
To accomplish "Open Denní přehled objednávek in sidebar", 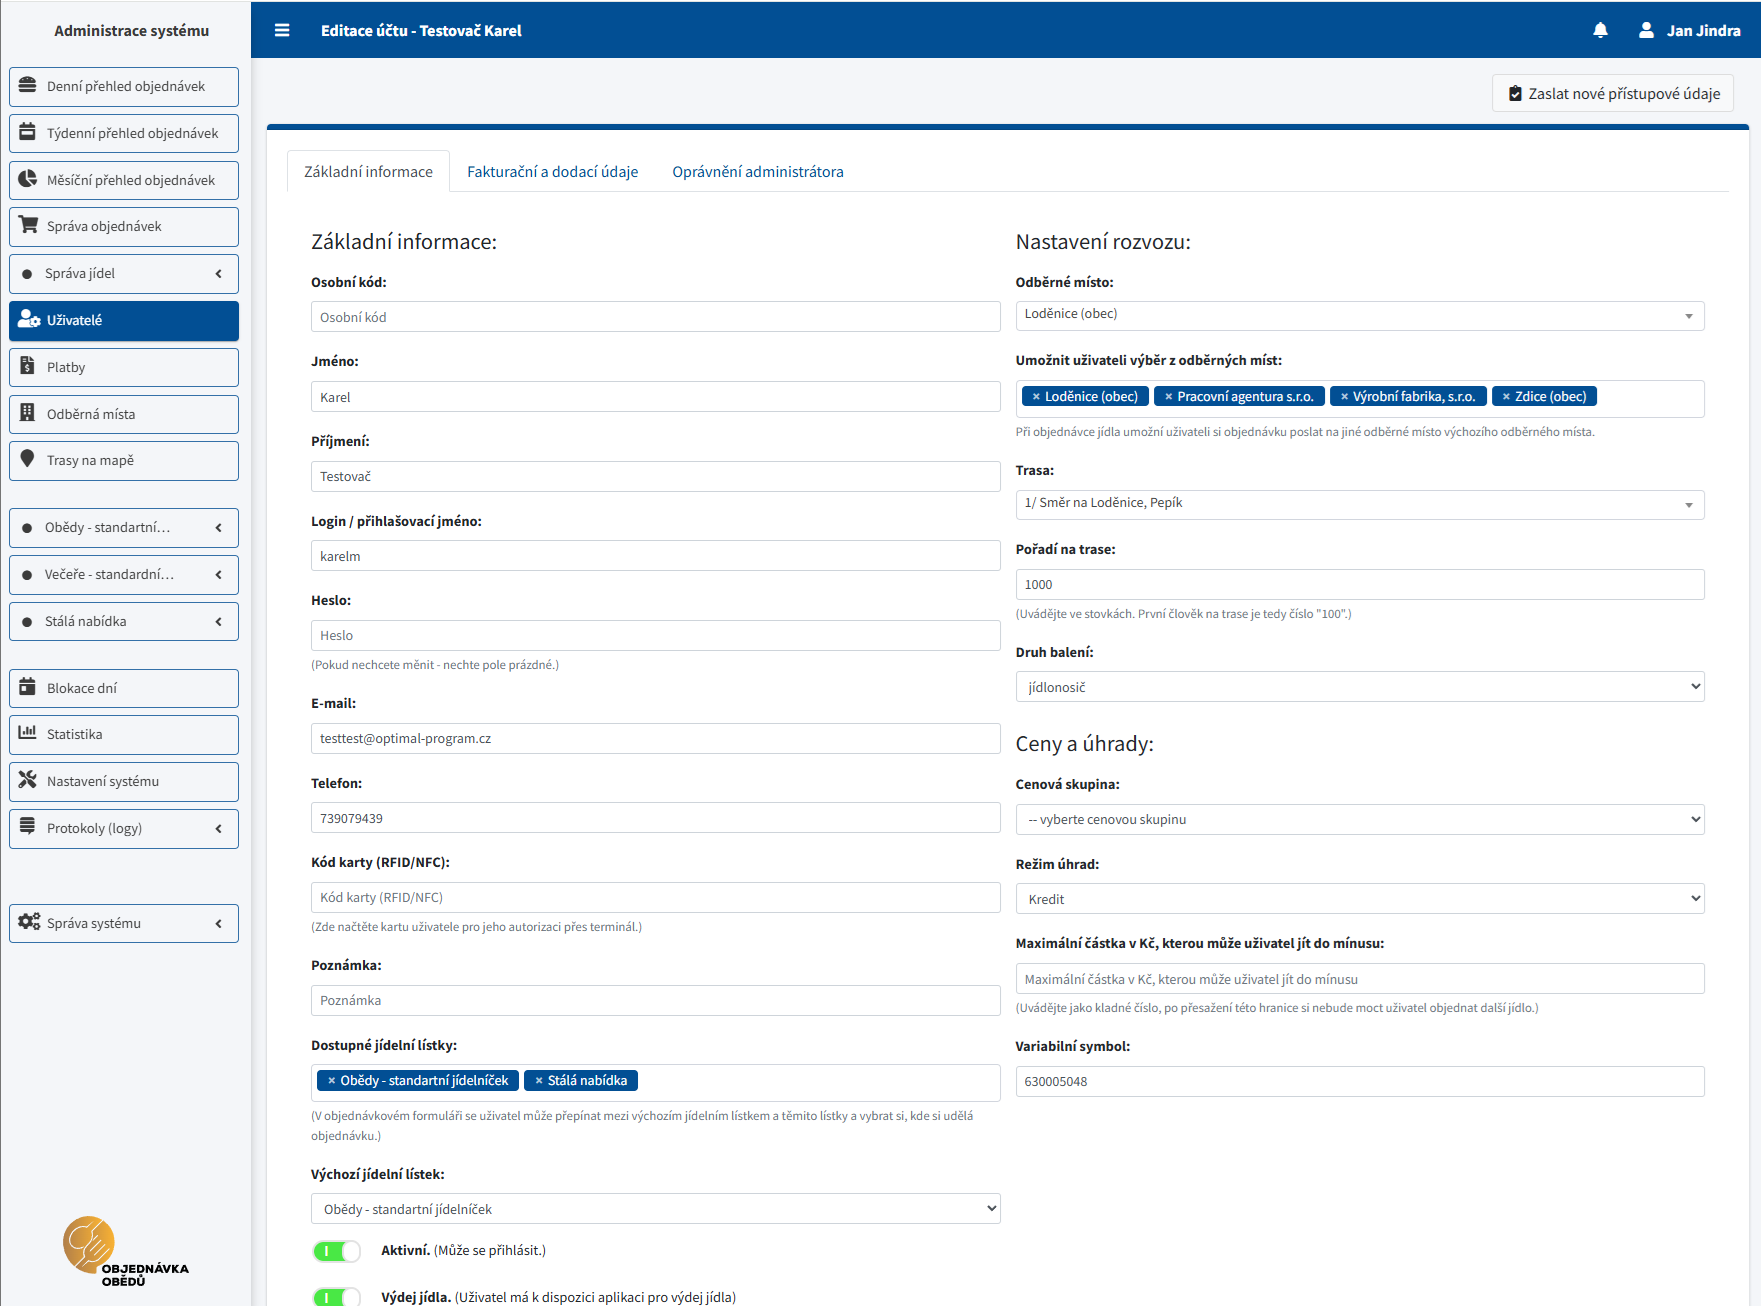I will pyautogui.click(x=124, y=87).
